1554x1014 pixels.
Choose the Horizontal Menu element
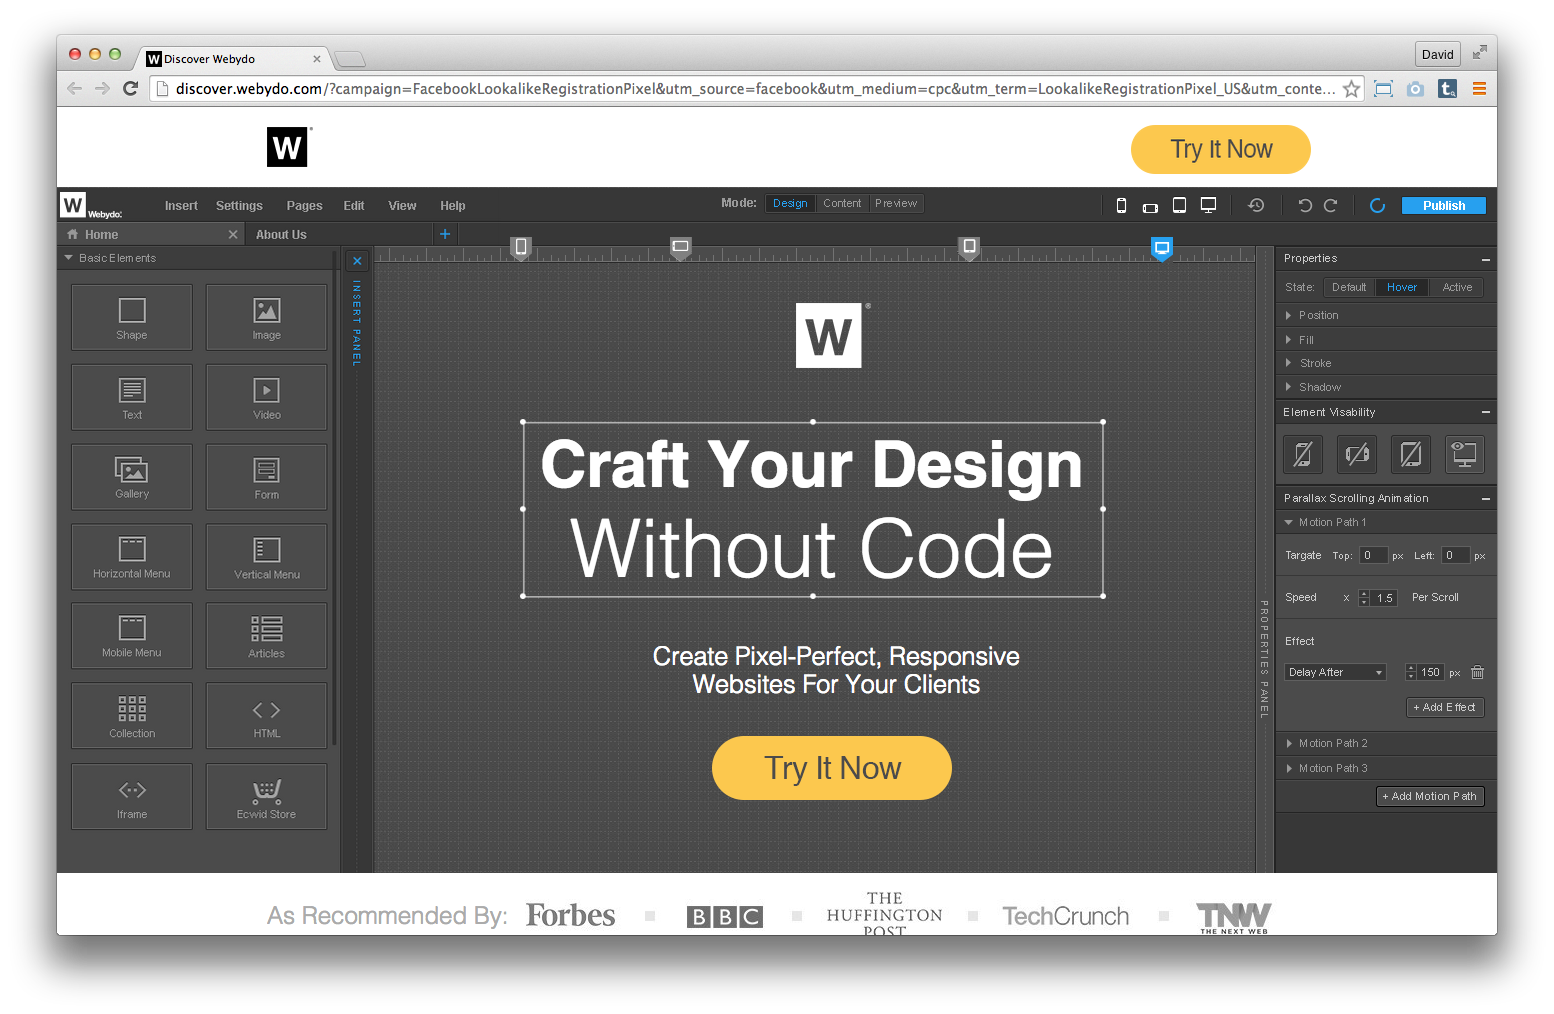pyautogui.click(x=132, y=557)
